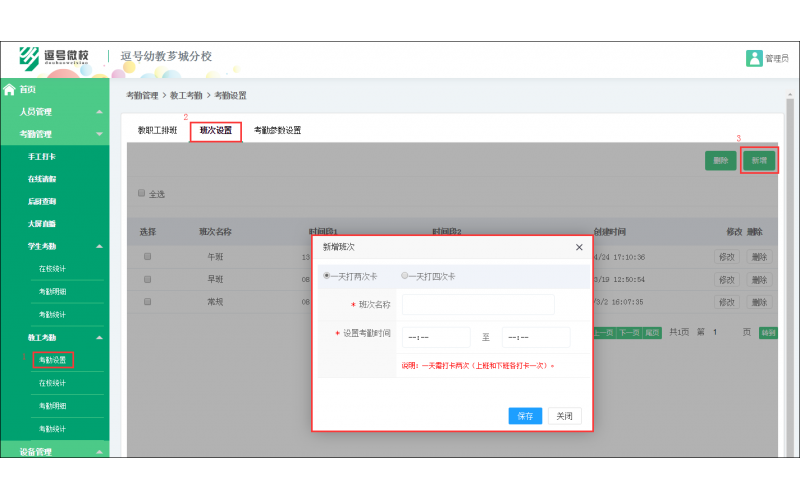Check the box for the 常规 row
The width and height of the screenshot is (800, 500).
pos(147,302)
